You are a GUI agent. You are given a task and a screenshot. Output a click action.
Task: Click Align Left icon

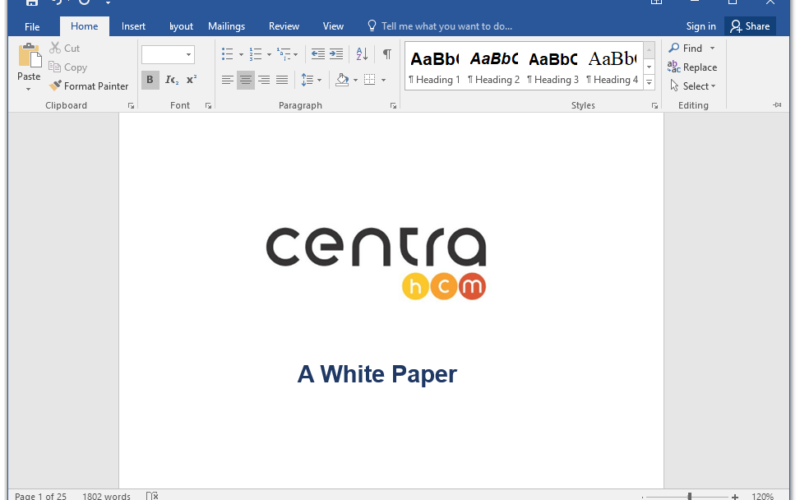[228, 80]
